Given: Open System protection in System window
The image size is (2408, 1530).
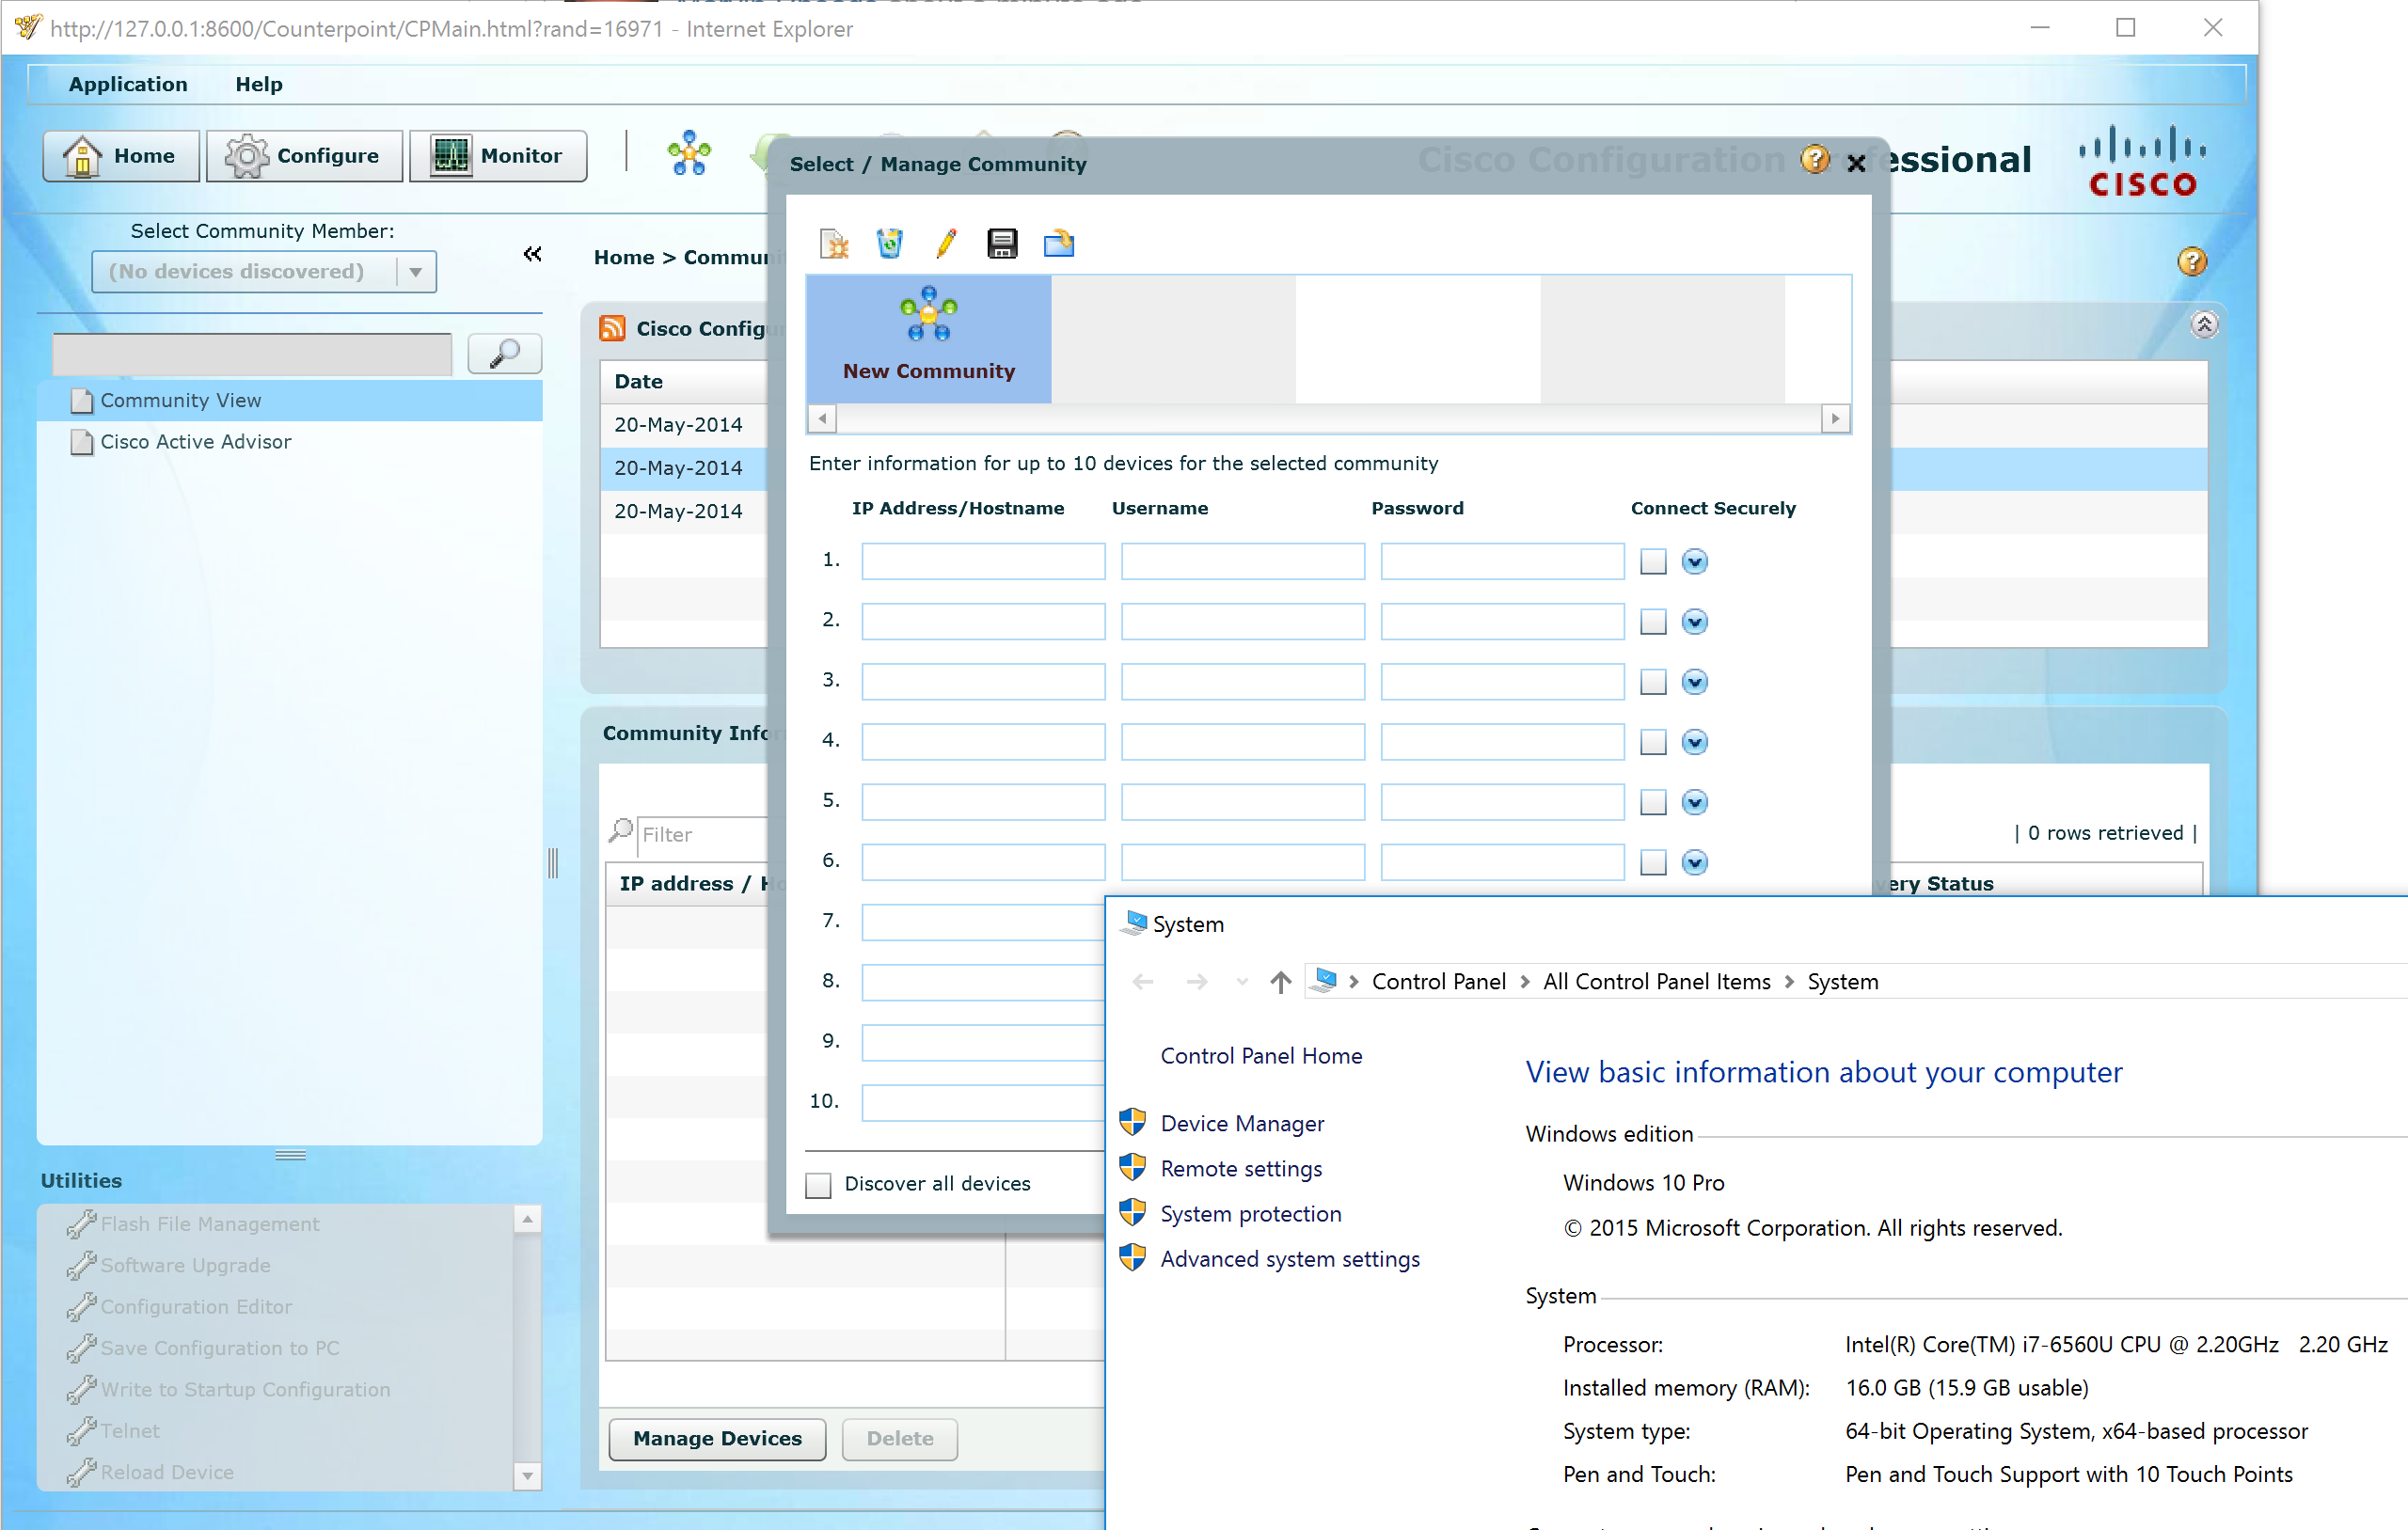Looking at the screenshot, I should coord(1251,1214).
